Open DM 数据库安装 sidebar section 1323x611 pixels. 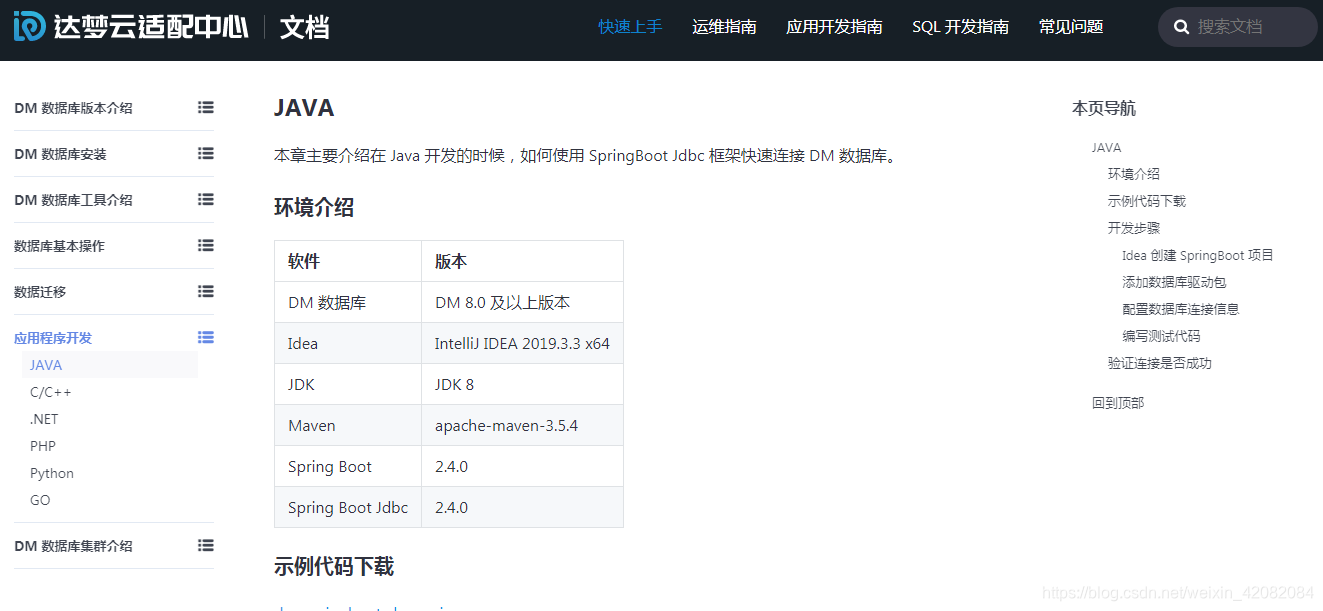tap(60, 154)
